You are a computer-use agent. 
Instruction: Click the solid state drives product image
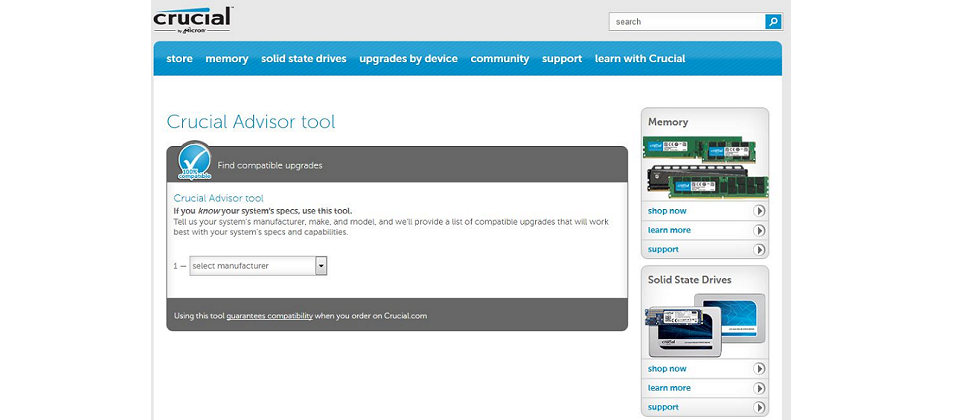coord(705,324)
